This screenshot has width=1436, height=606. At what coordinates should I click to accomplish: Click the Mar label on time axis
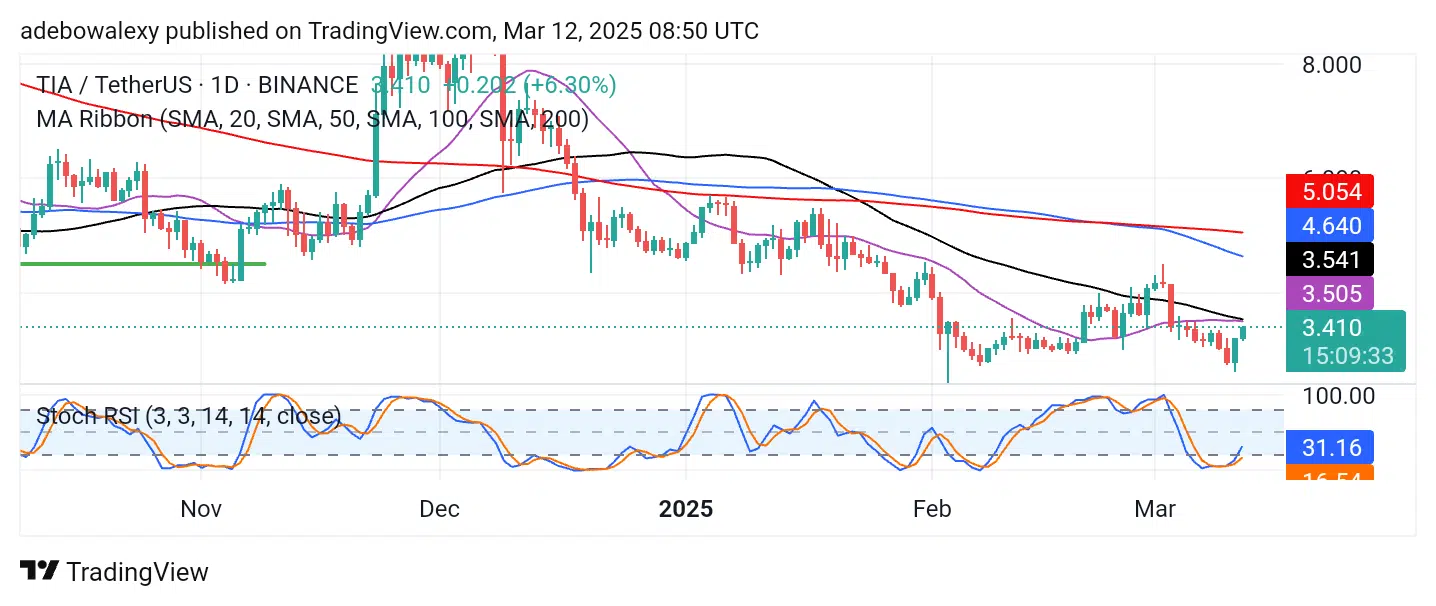[x=1155, y=509]
